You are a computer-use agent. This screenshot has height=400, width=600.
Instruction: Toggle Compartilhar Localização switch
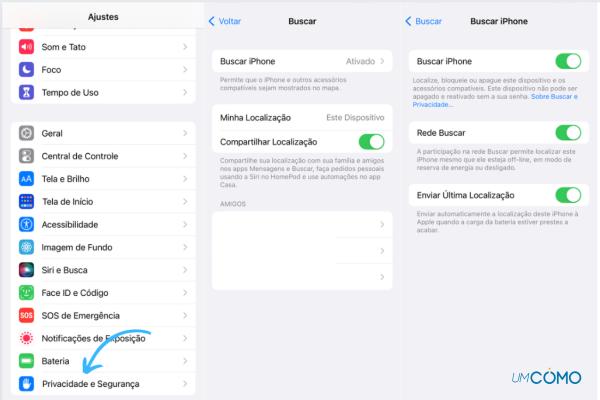point(372,142)
